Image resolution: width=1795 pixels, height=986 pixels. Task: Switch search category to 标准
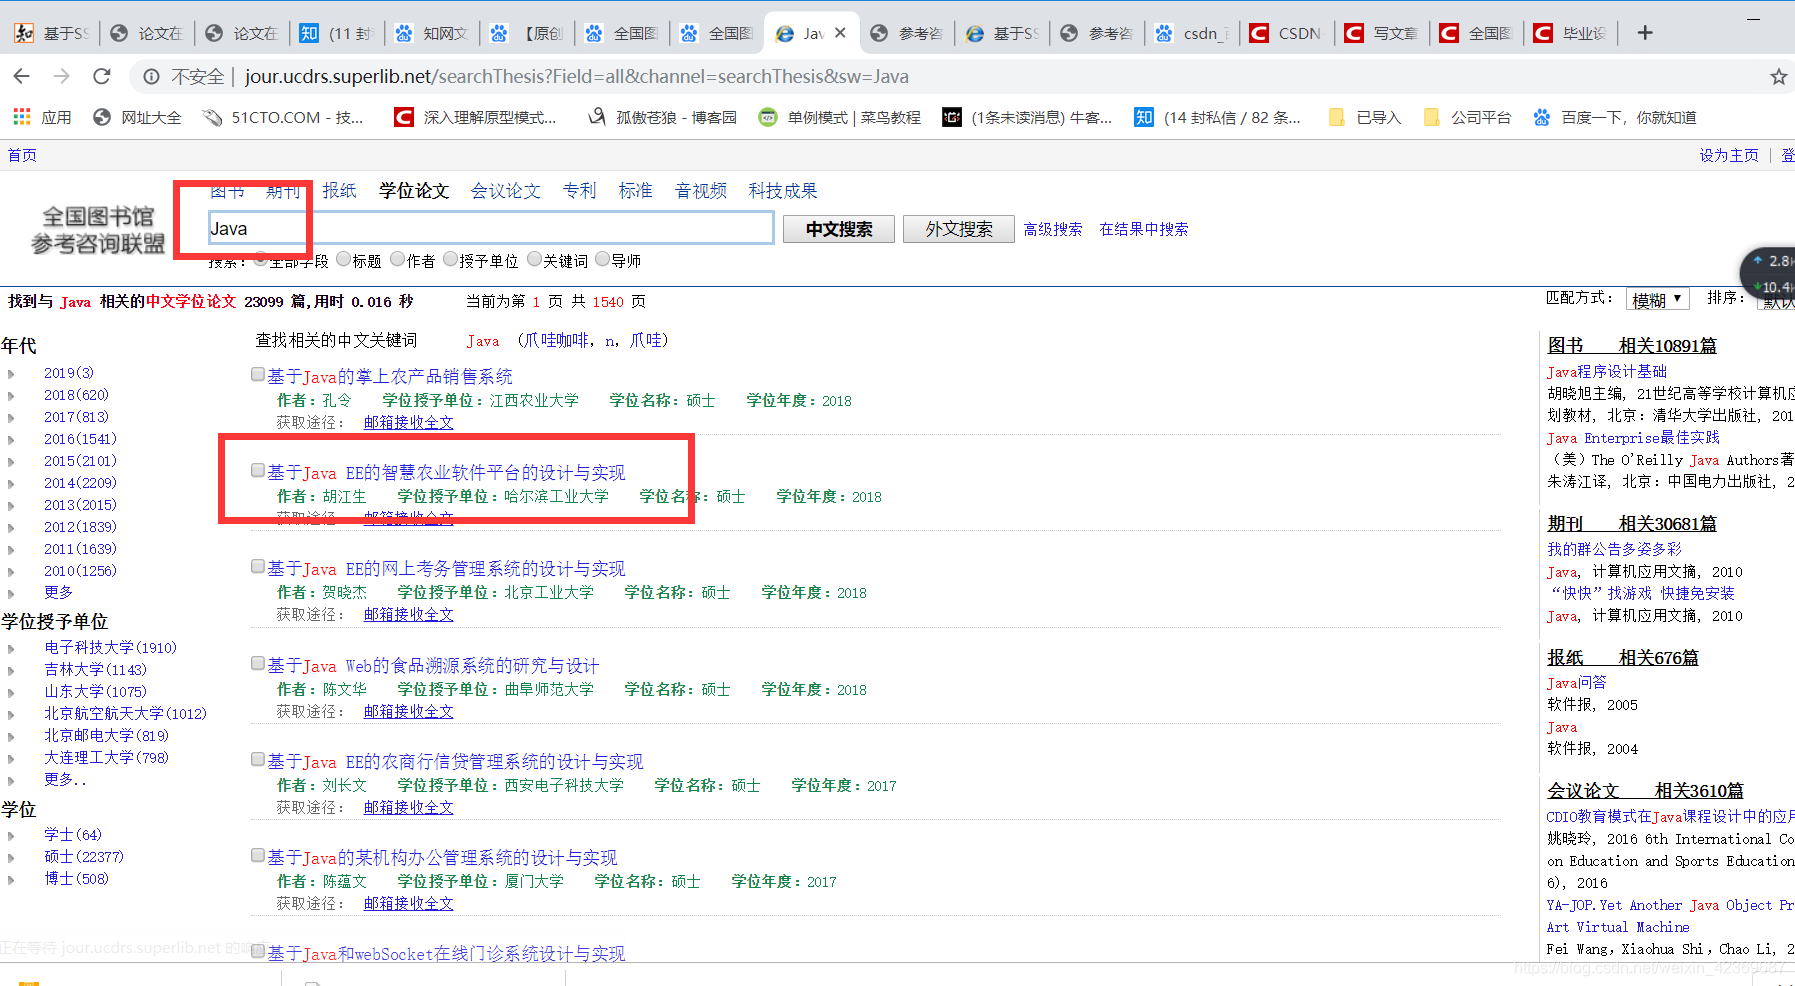pos(636,190)
